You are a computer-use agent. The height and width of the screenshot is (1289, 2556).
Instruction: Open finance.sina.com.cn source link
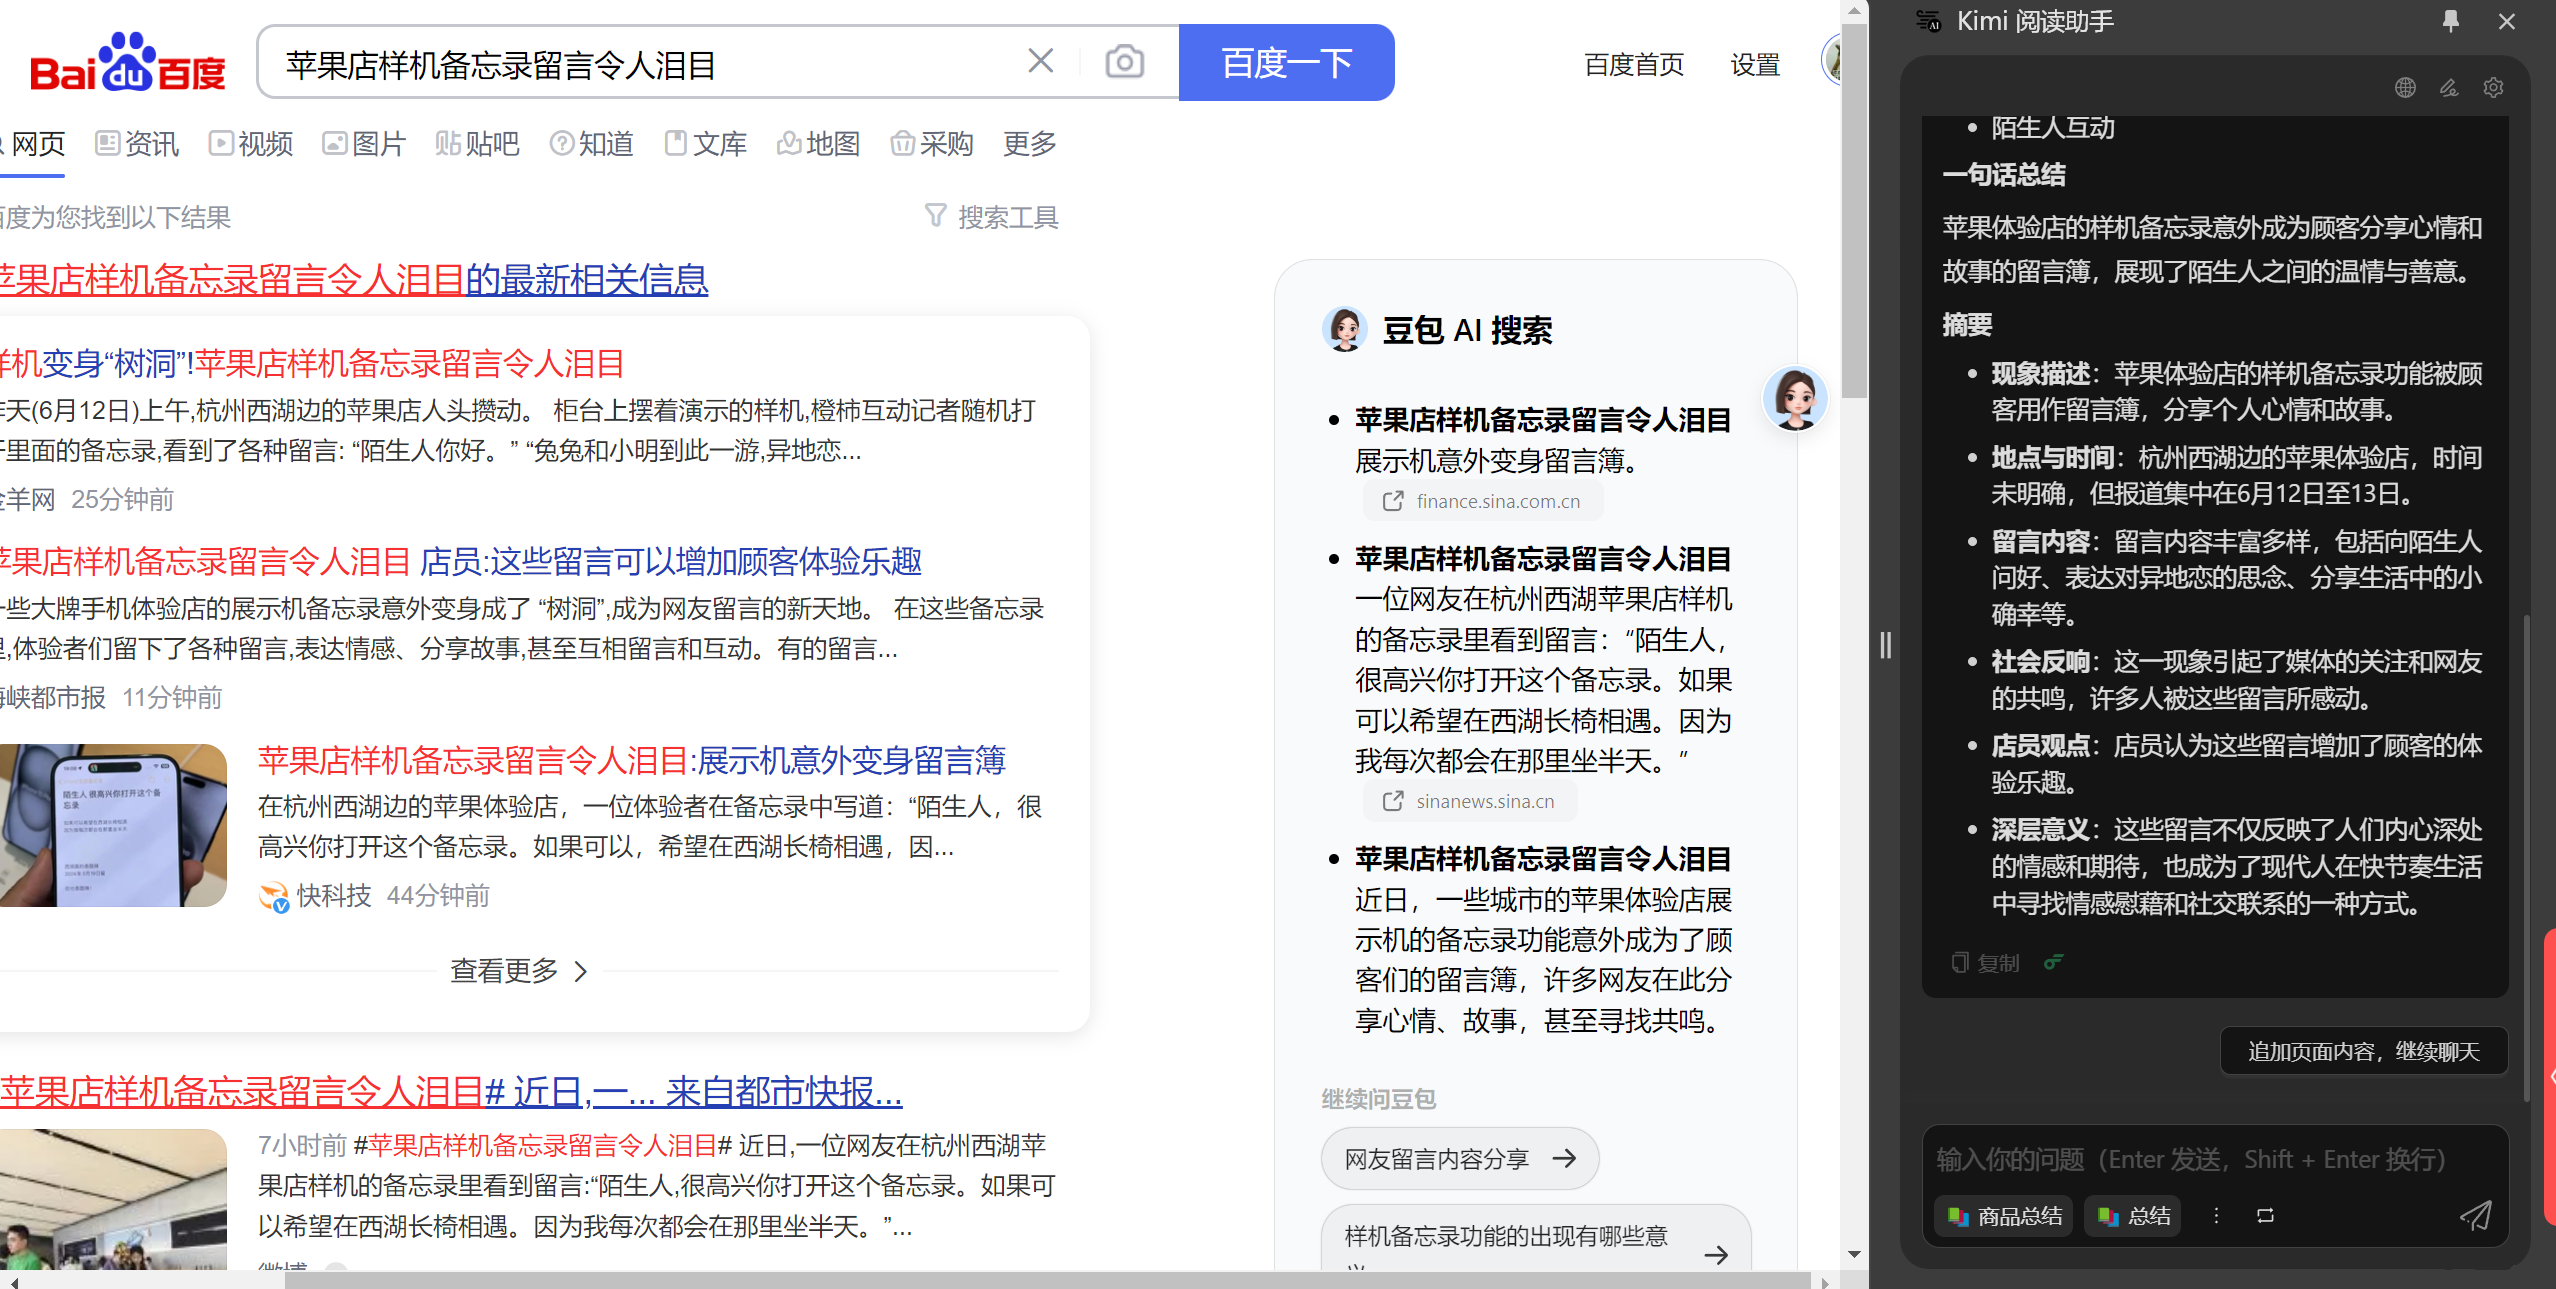[1483, 501]
